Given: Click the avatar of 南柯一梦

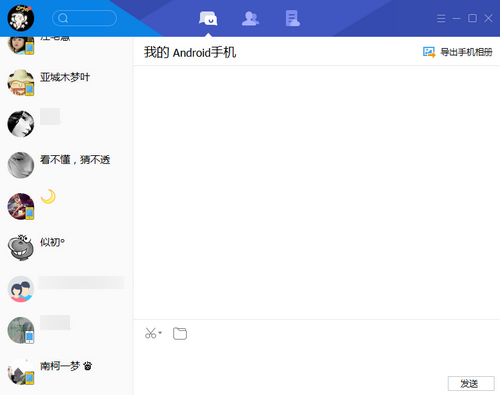Looking at the screenshot, I should point(21,371).
